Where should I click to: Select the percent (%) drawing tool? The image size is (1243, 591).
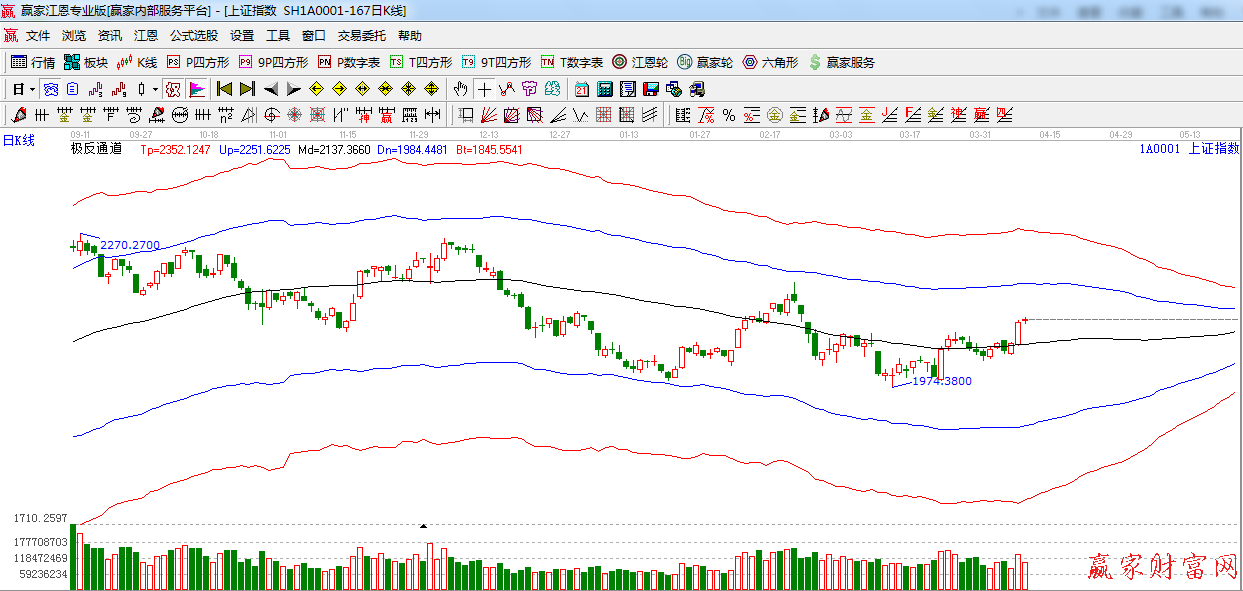click(x=728, y=115)
